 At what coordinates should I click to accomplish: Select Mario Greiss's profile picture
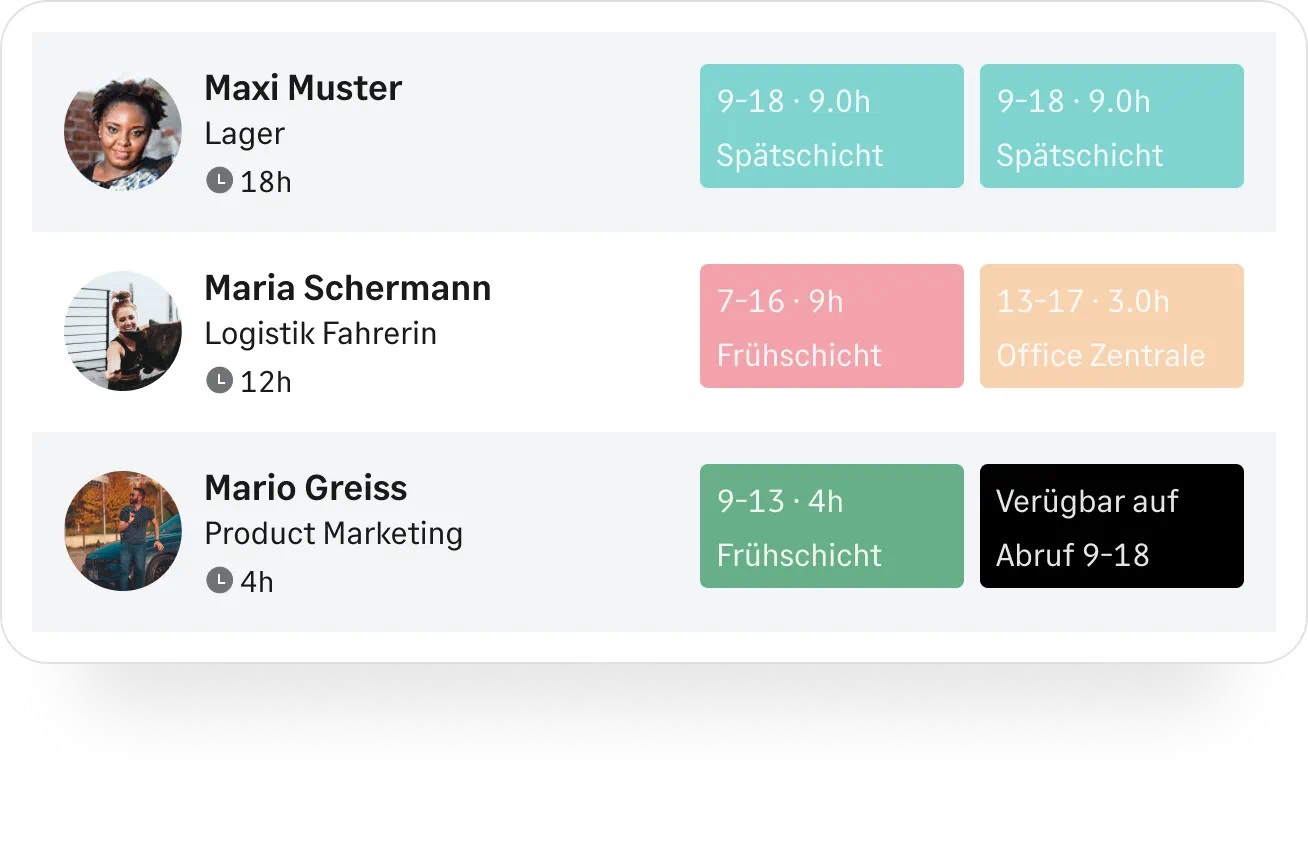(x=123, y=531)
